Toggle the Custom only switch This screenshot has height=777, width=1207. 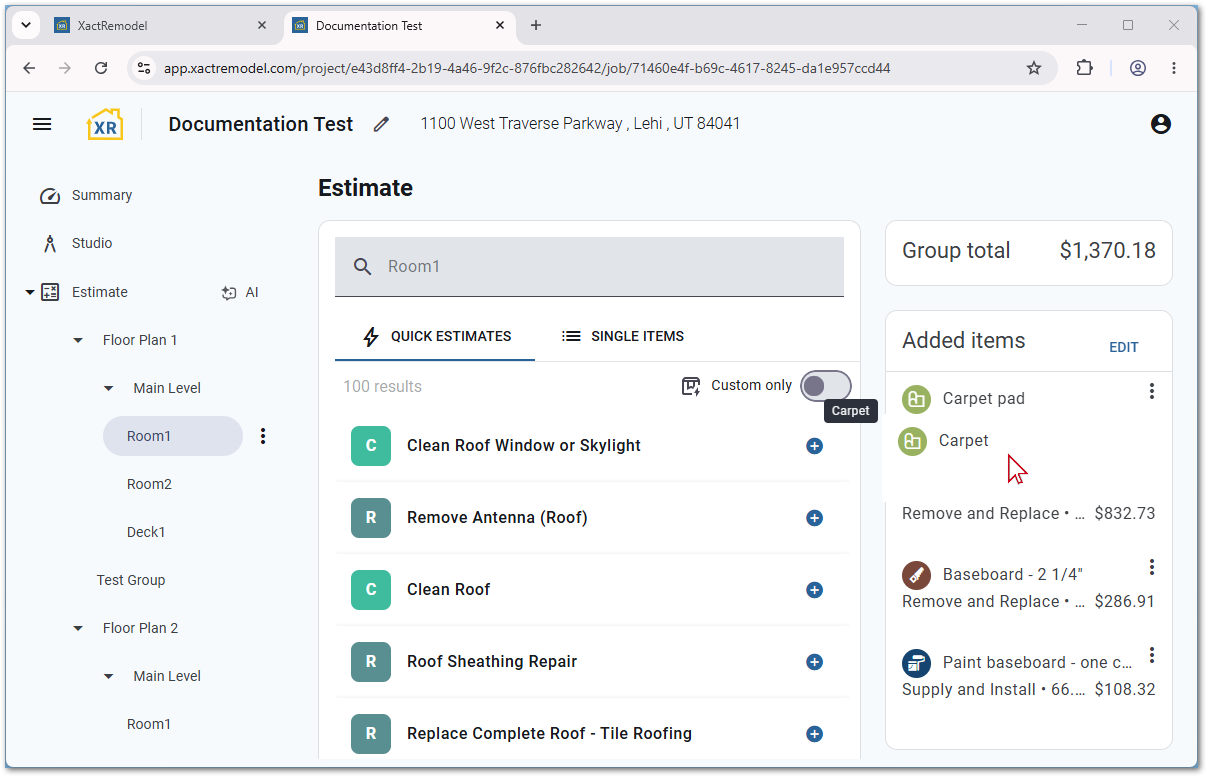coord(826,386)
